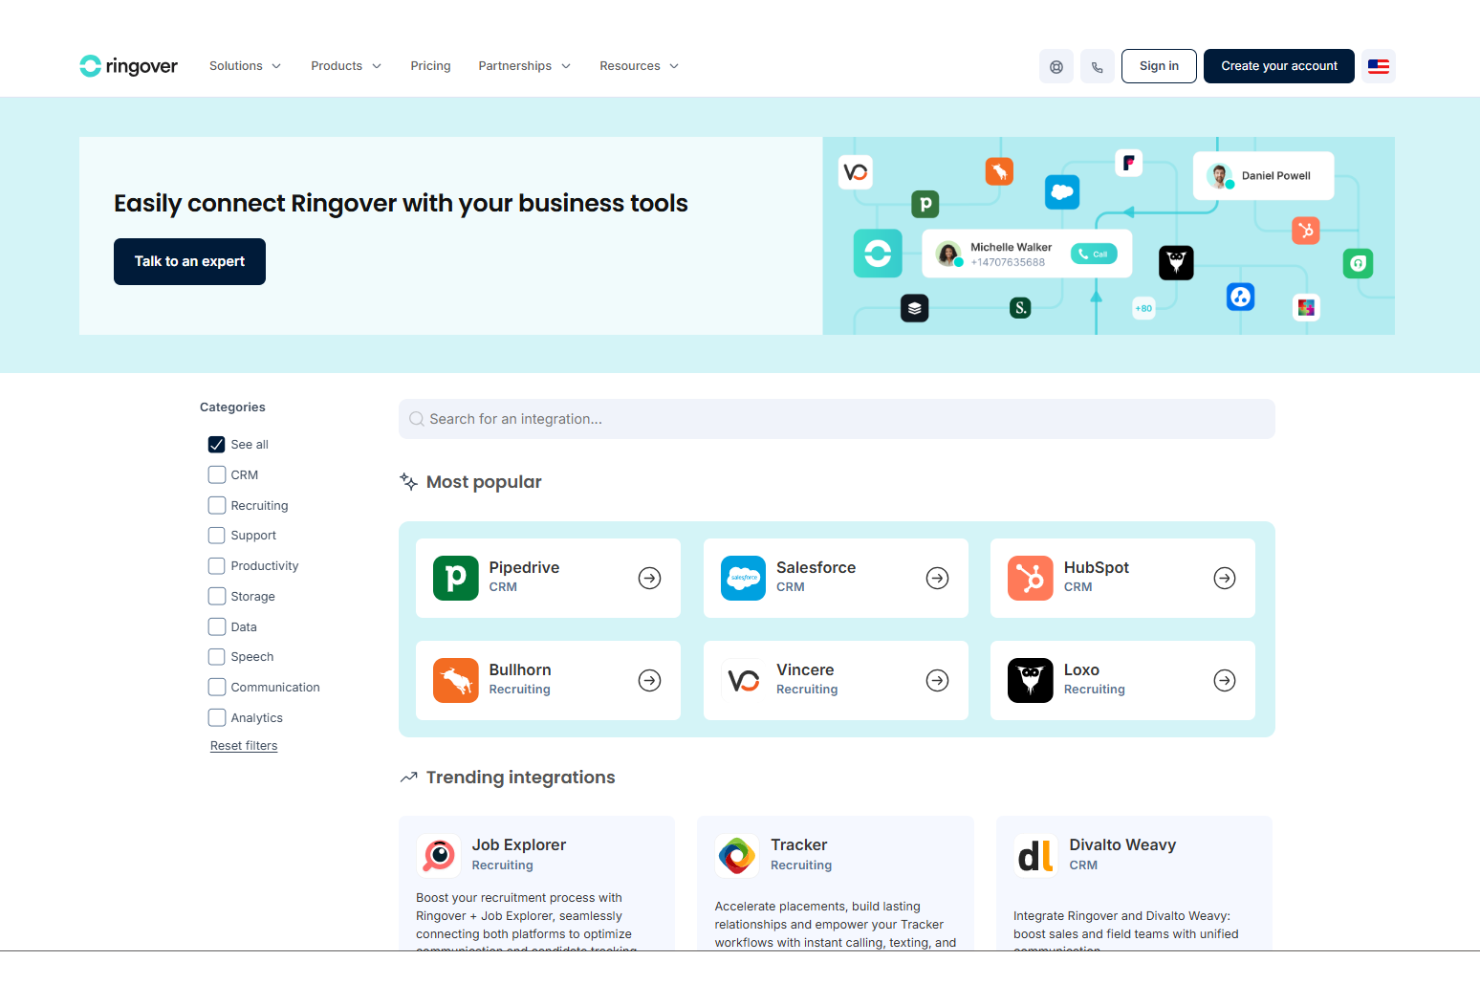
Task: Open the US flag language selector
Action: (x=1378, y=66)
